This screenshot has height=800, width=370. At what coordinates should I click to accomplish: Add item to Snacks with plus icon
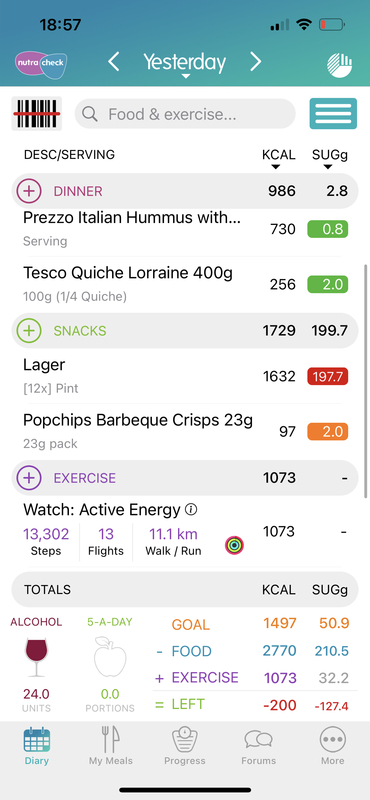point(29,331)
